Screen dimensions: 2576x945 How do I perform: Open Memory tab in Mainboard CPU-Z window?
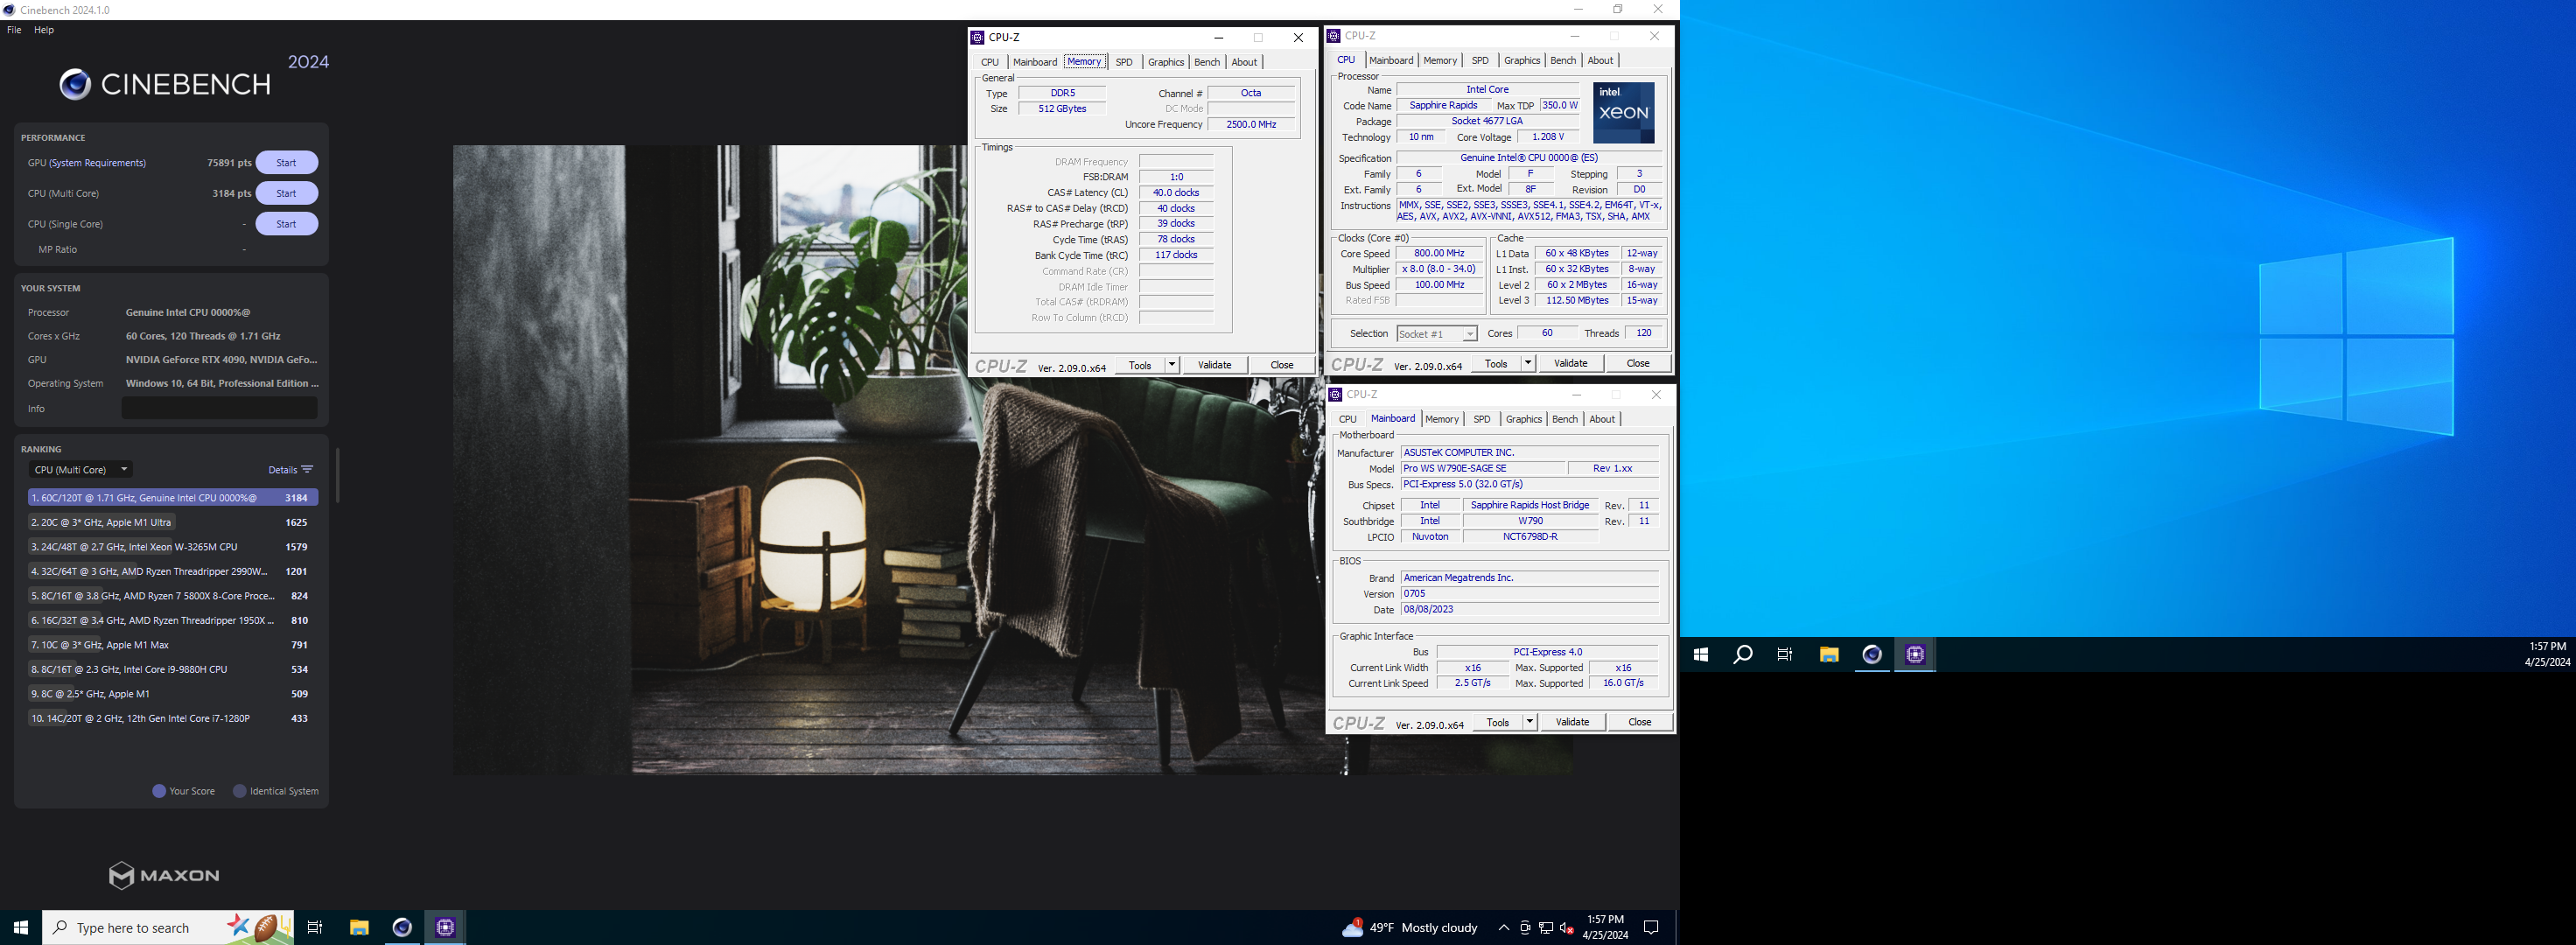click(1442, 419)
